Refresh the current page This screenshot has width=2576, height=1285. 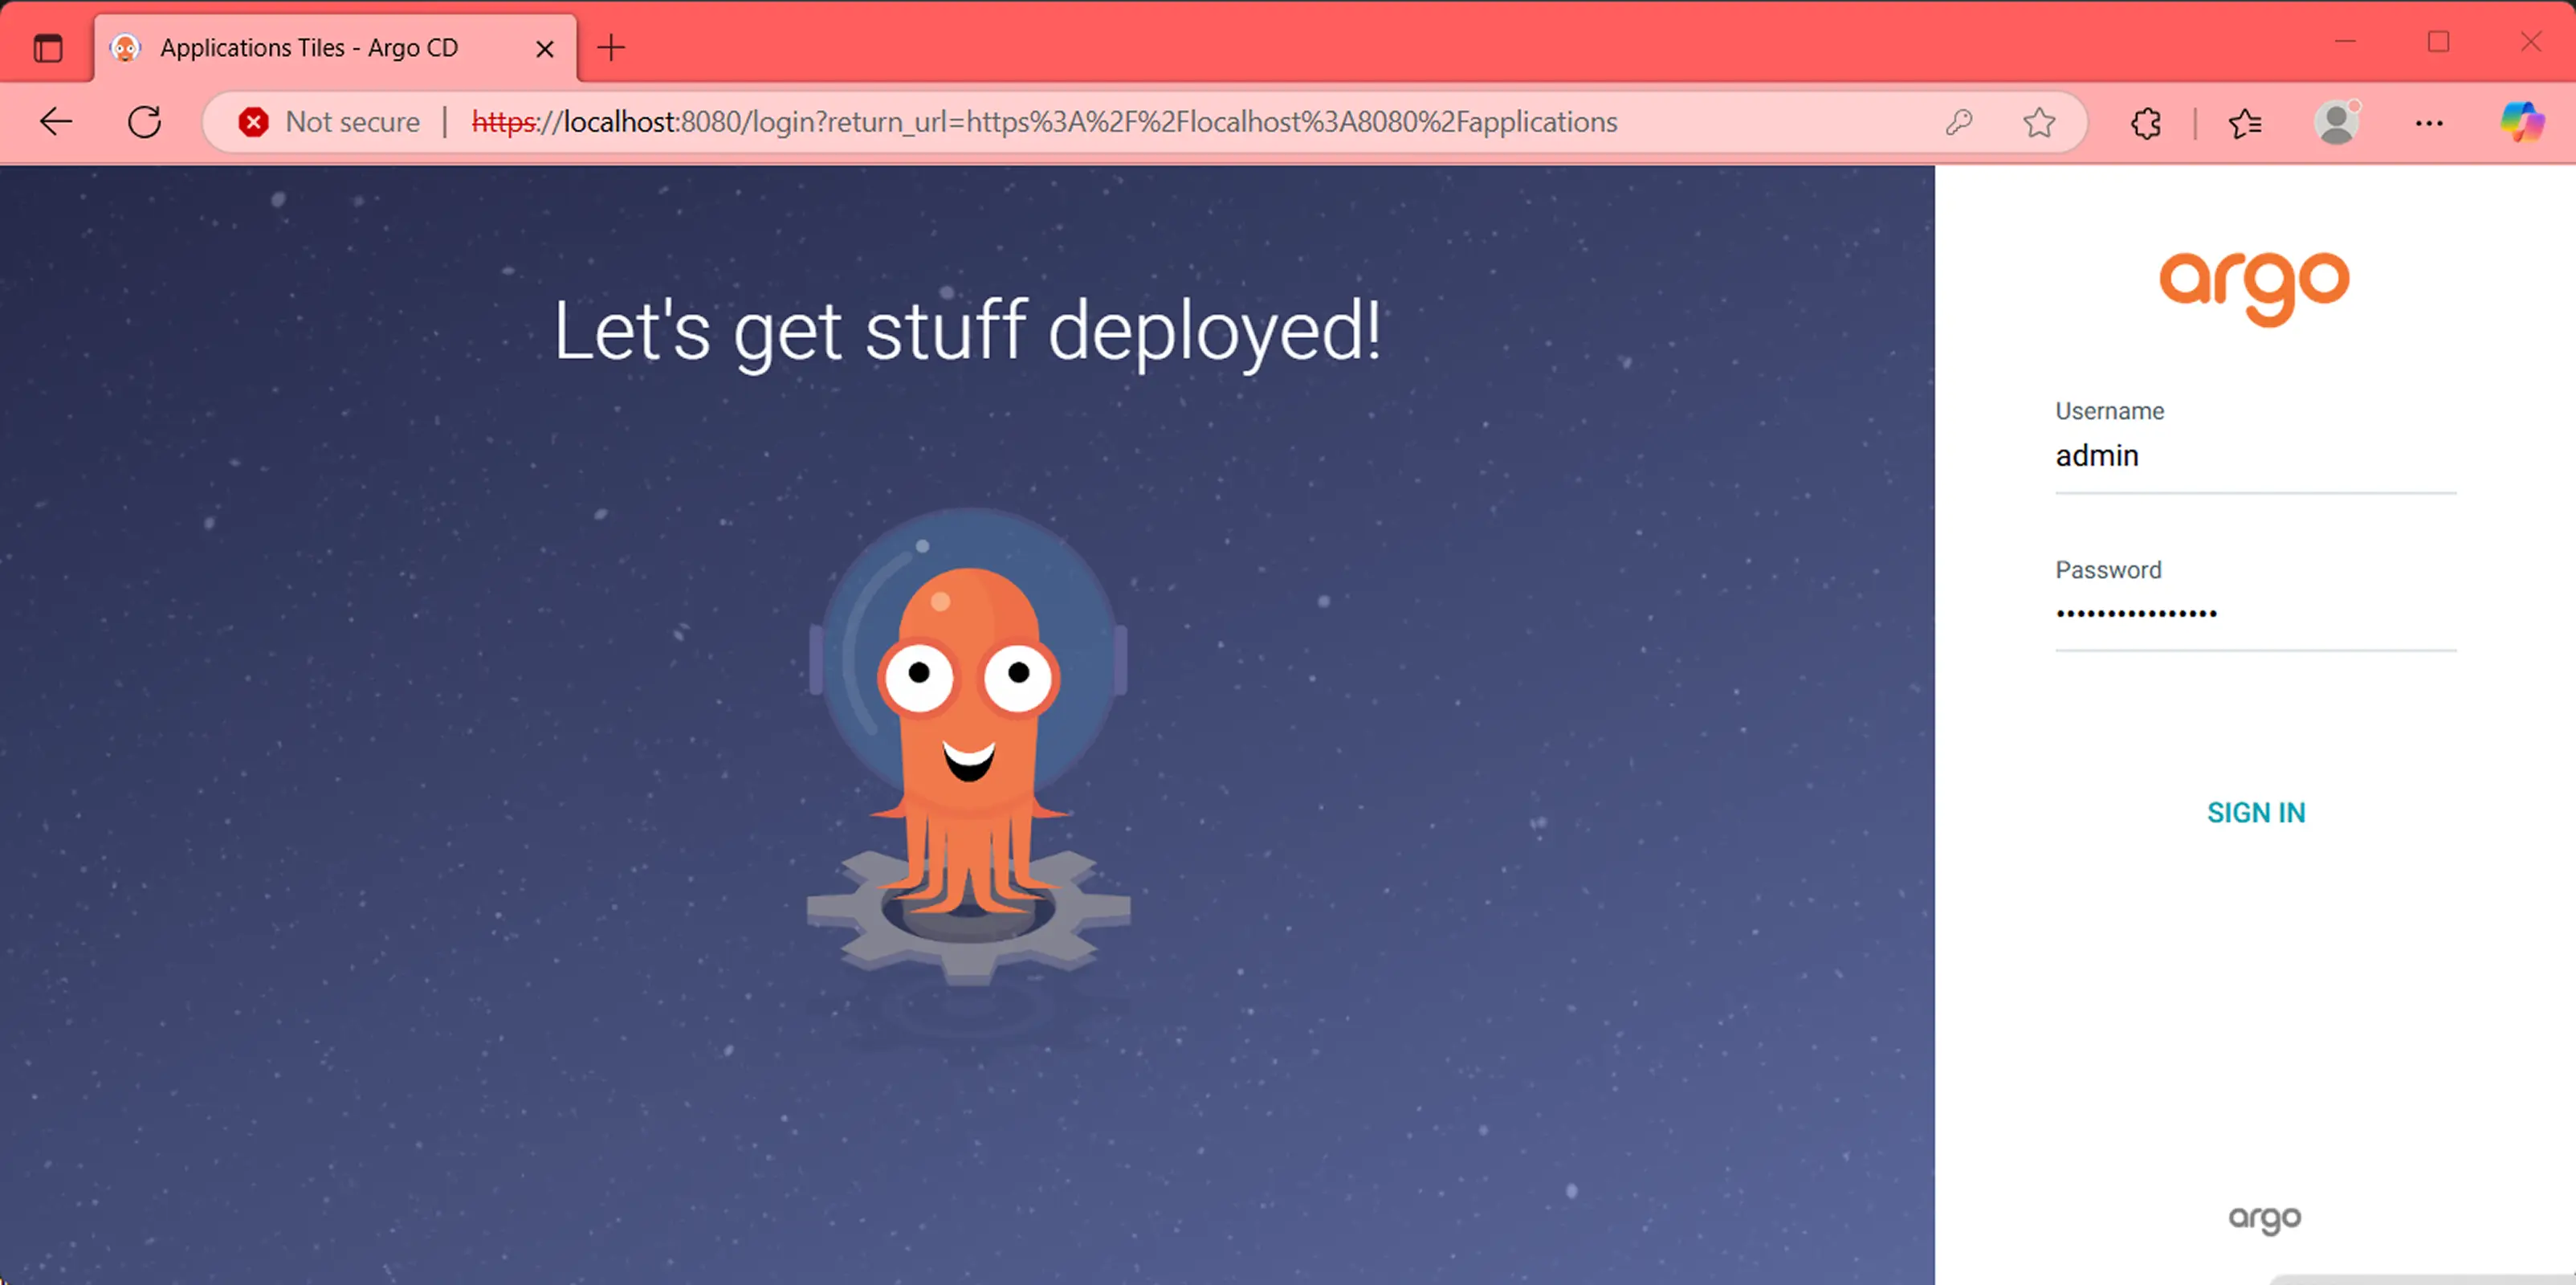(144, 122)
